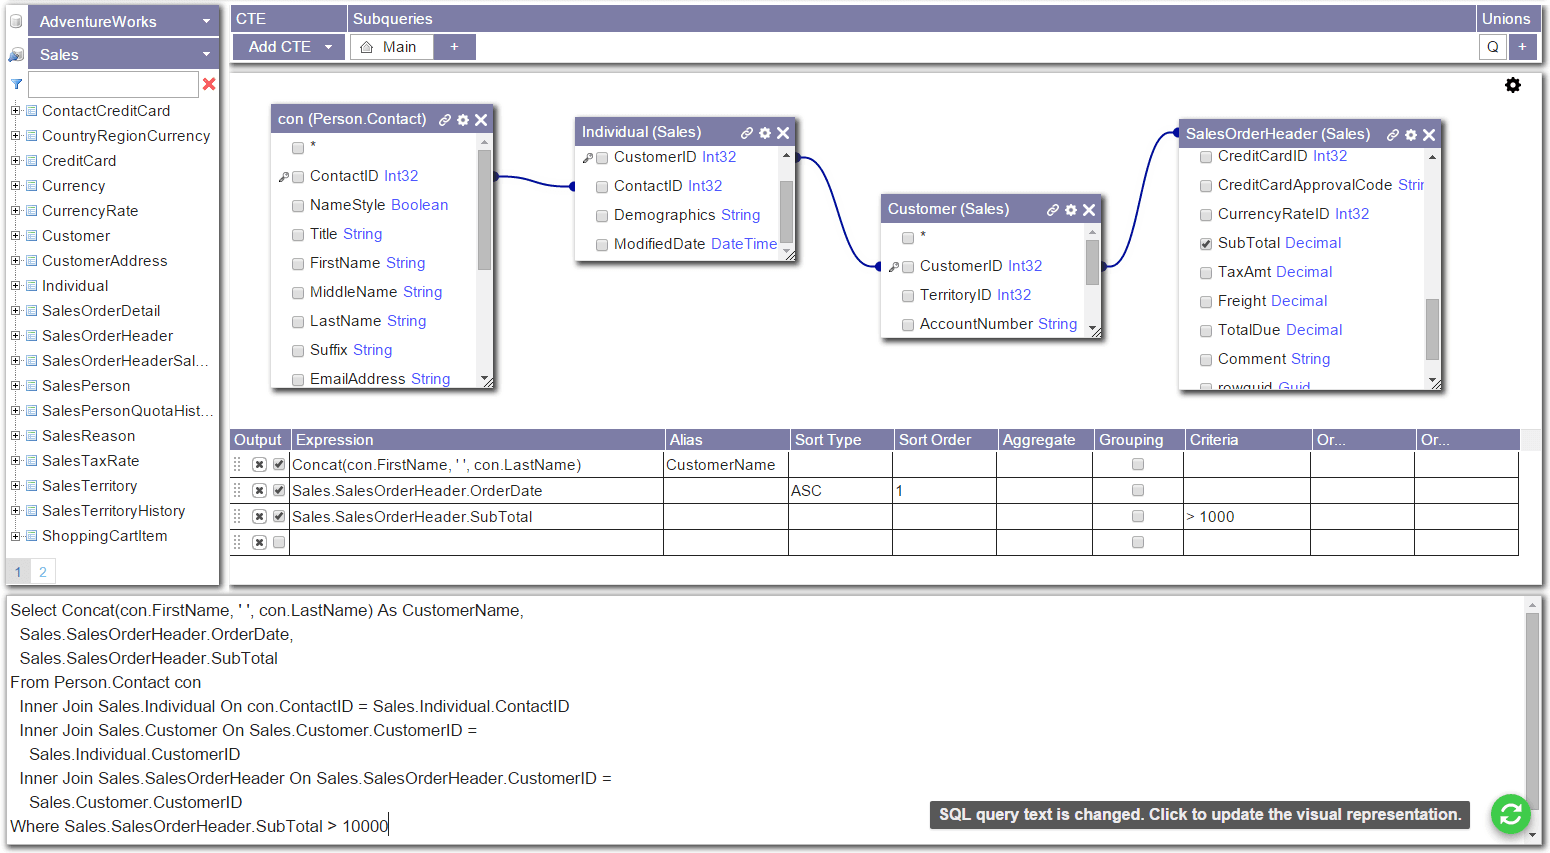Open settings gear of con (Person.Contact) table
This screenshot has height=853, width=1550.
tap(463, 120)
